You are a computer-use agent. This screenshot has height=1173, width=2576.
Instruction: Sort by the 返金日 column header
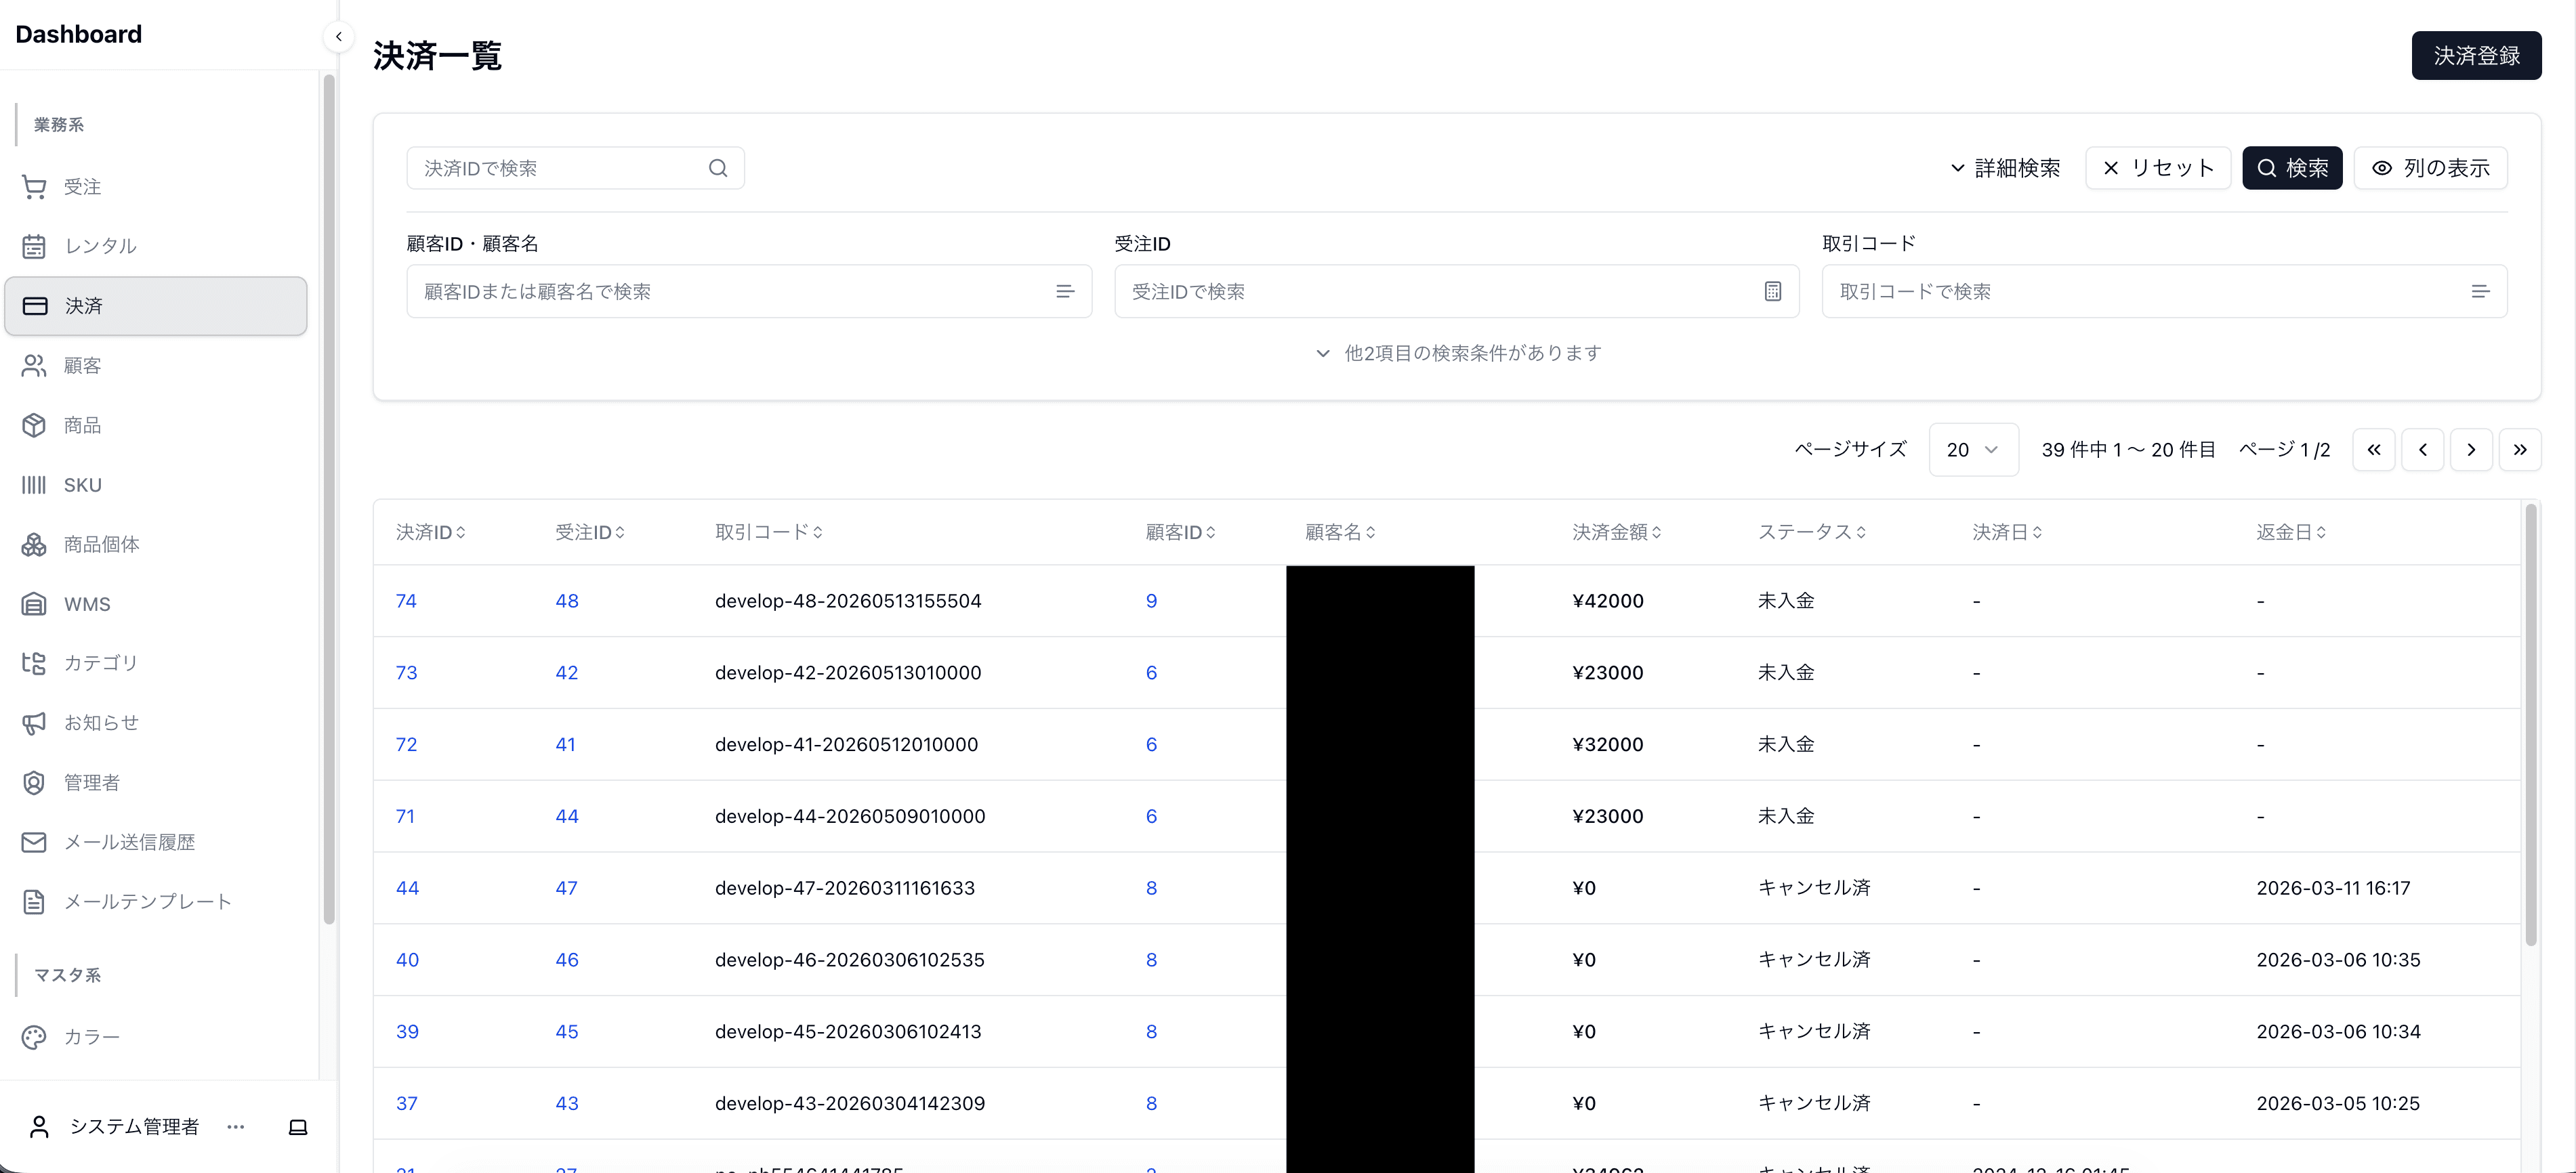pos(2291,532)
